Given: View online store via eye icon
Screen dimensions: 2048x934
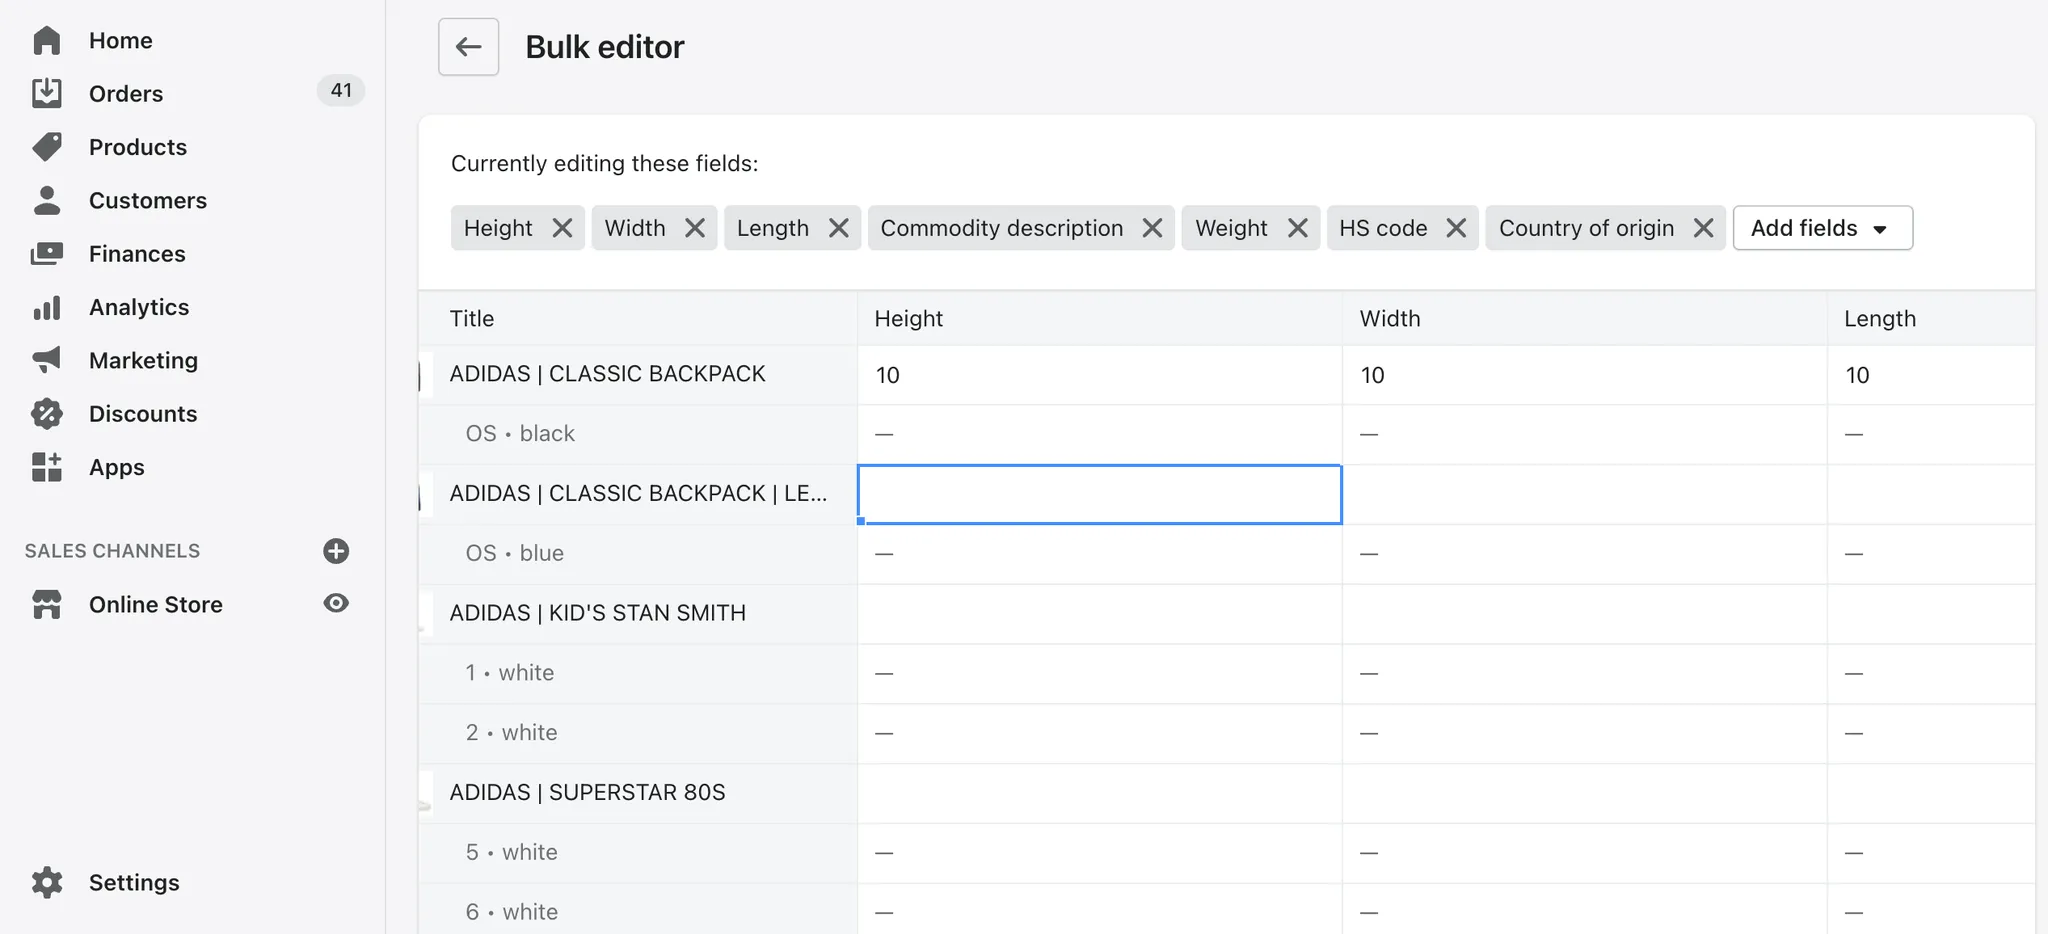Looking at the screenshot, I should (x=336, y=603).
